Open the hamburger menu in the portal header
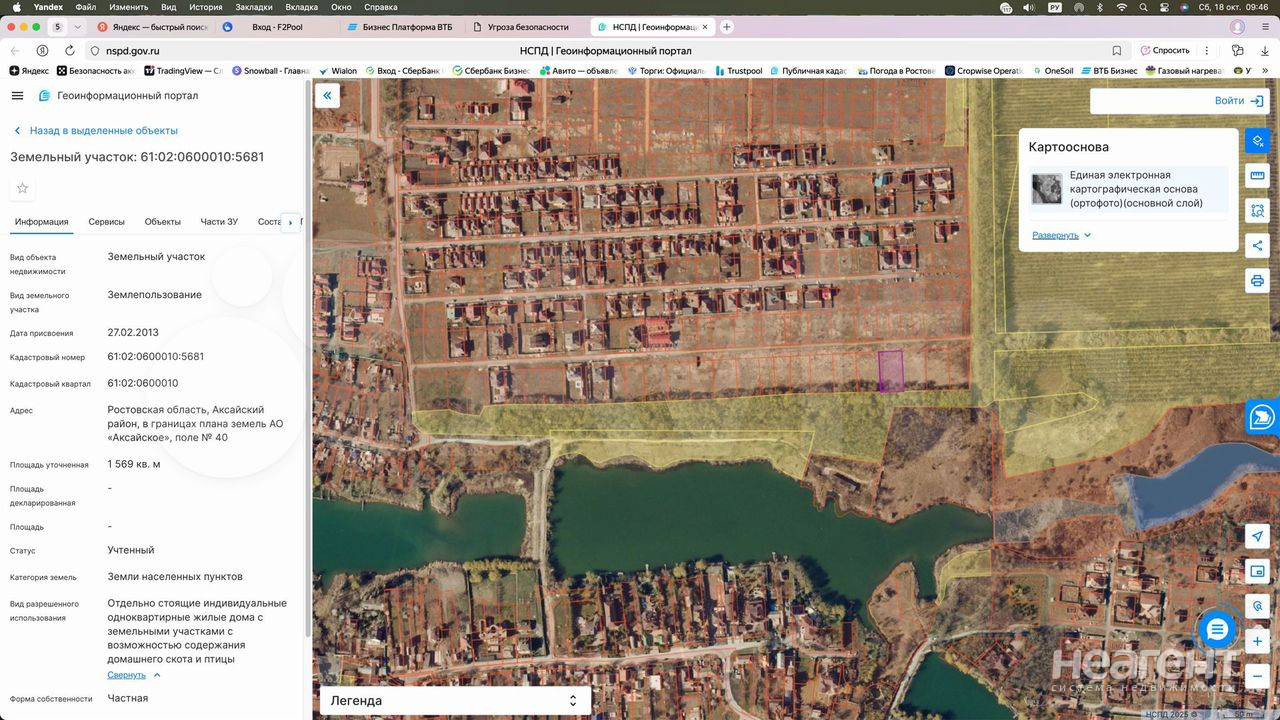1280x720 pixels. tap(17, 96)
